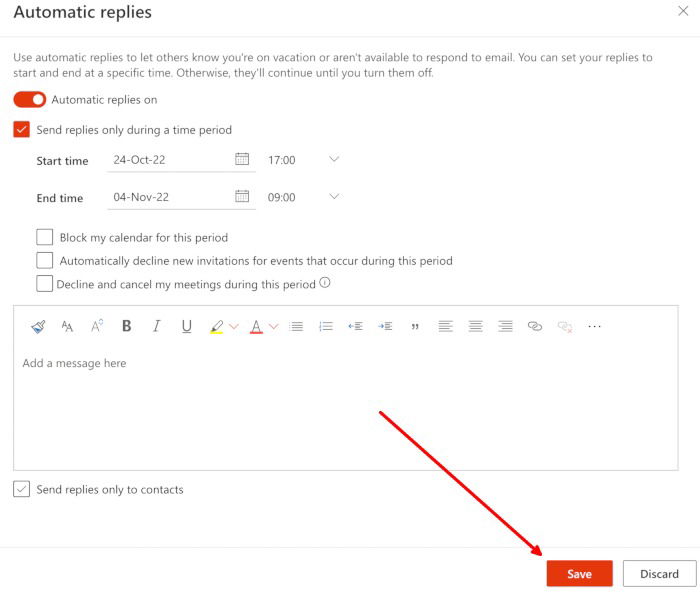Expand the End time 09:00 dropdown
The width and height of the screenshot is (700, 595).
tap(334, 196)
